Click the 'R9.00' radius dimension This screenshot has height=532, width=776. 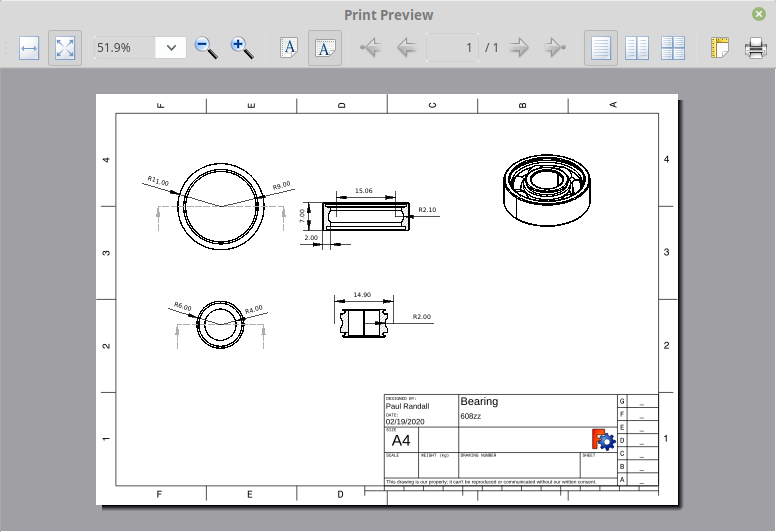[x=282, y=186]
